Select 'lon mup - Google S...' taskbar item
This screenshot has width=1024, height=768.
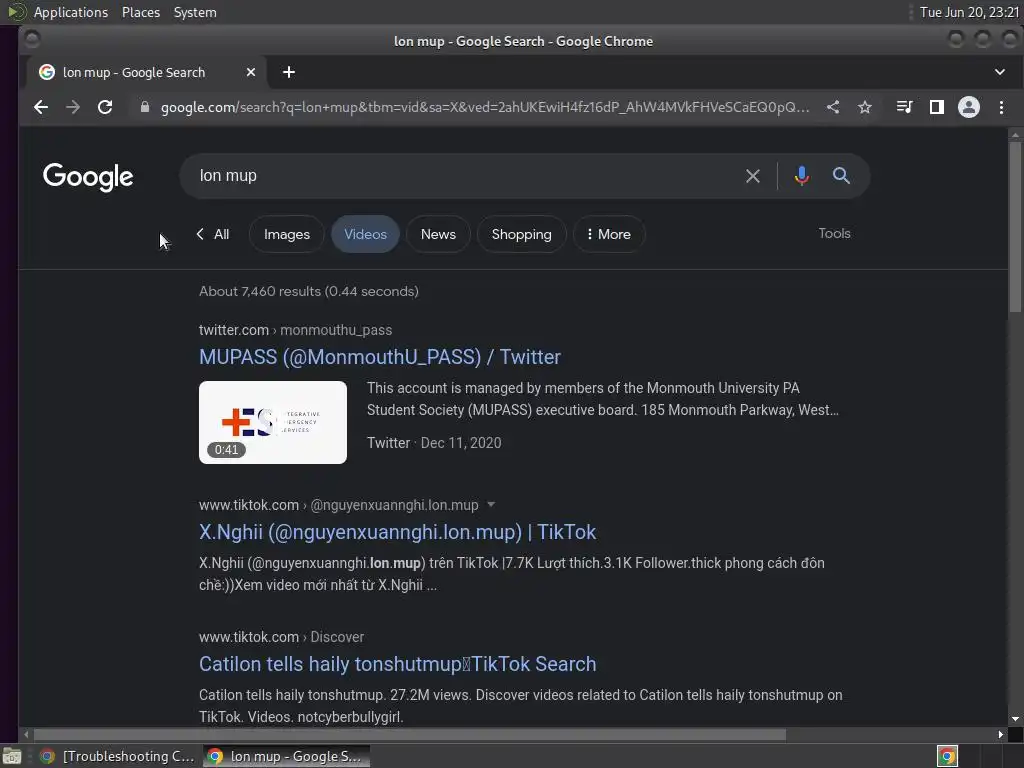click(x=286, y=756)
